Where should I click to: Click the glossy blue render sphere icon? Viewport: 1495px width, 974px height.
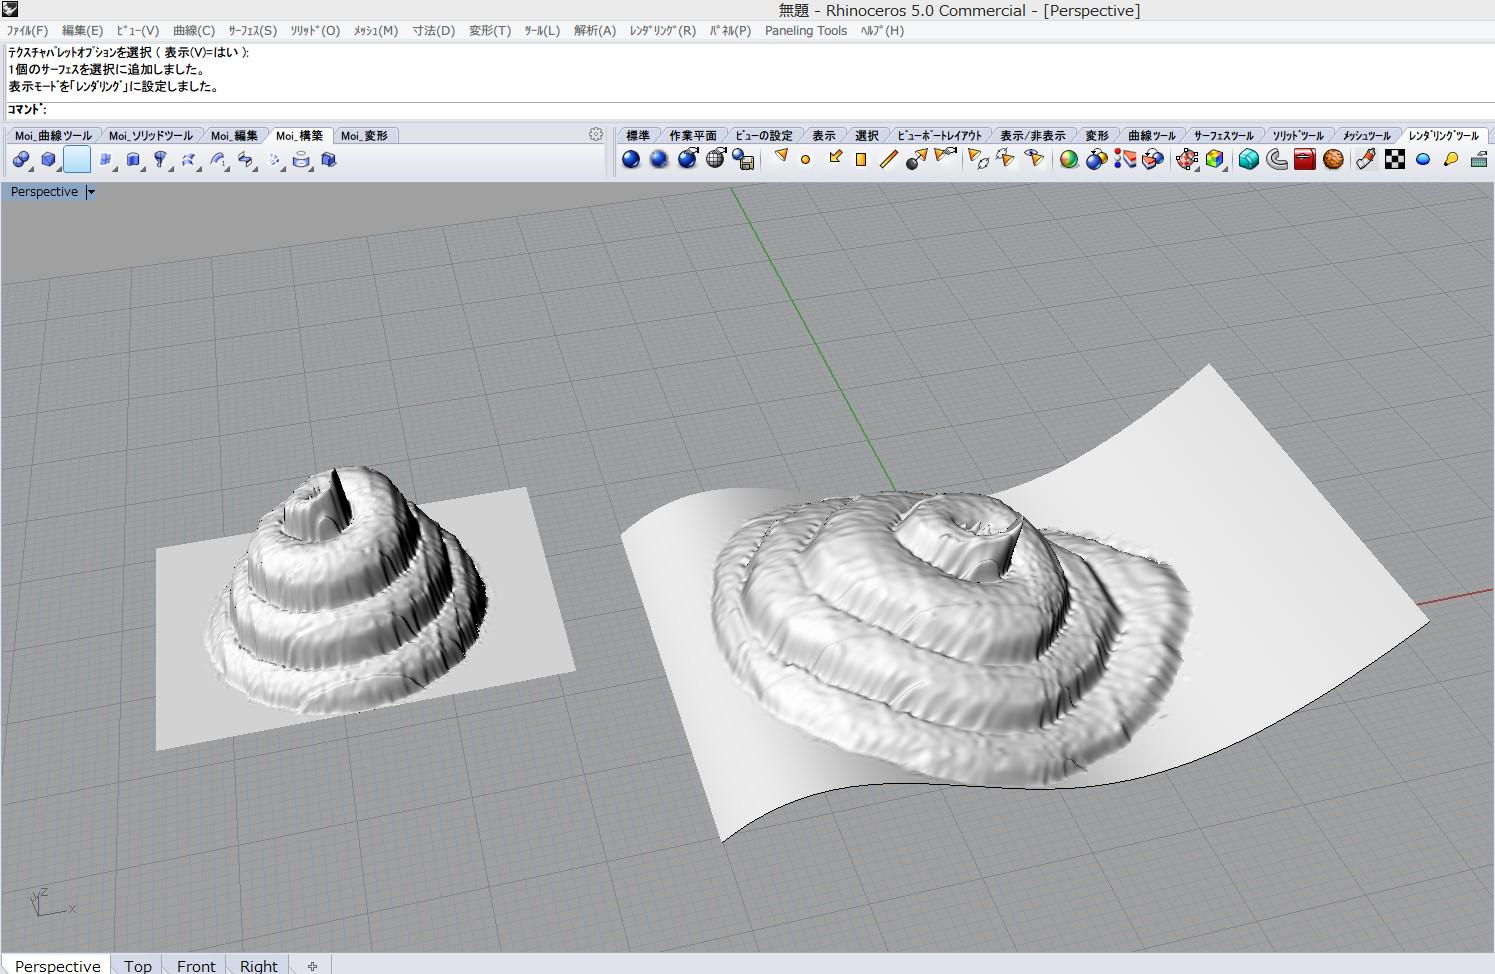pos(631,159)
